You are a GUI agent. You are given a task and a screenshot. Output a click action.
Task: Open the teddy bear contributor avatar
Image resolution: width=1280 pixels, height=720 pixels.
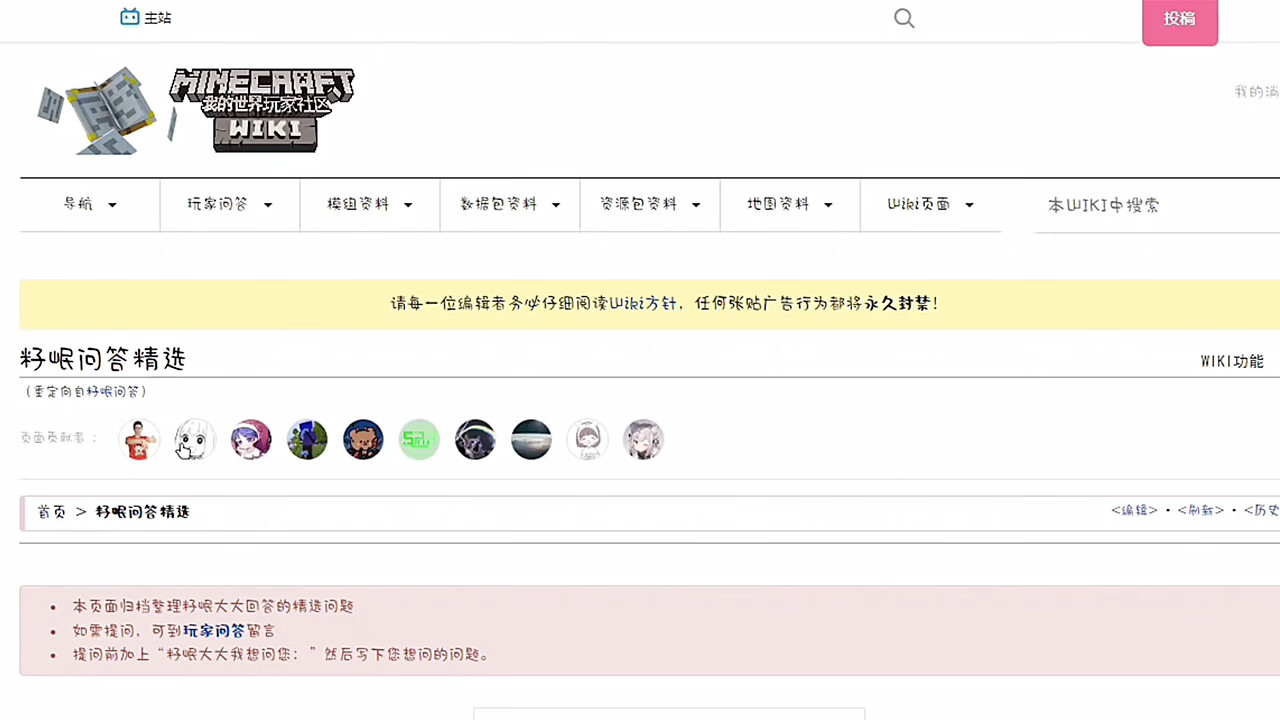point(363,439)
